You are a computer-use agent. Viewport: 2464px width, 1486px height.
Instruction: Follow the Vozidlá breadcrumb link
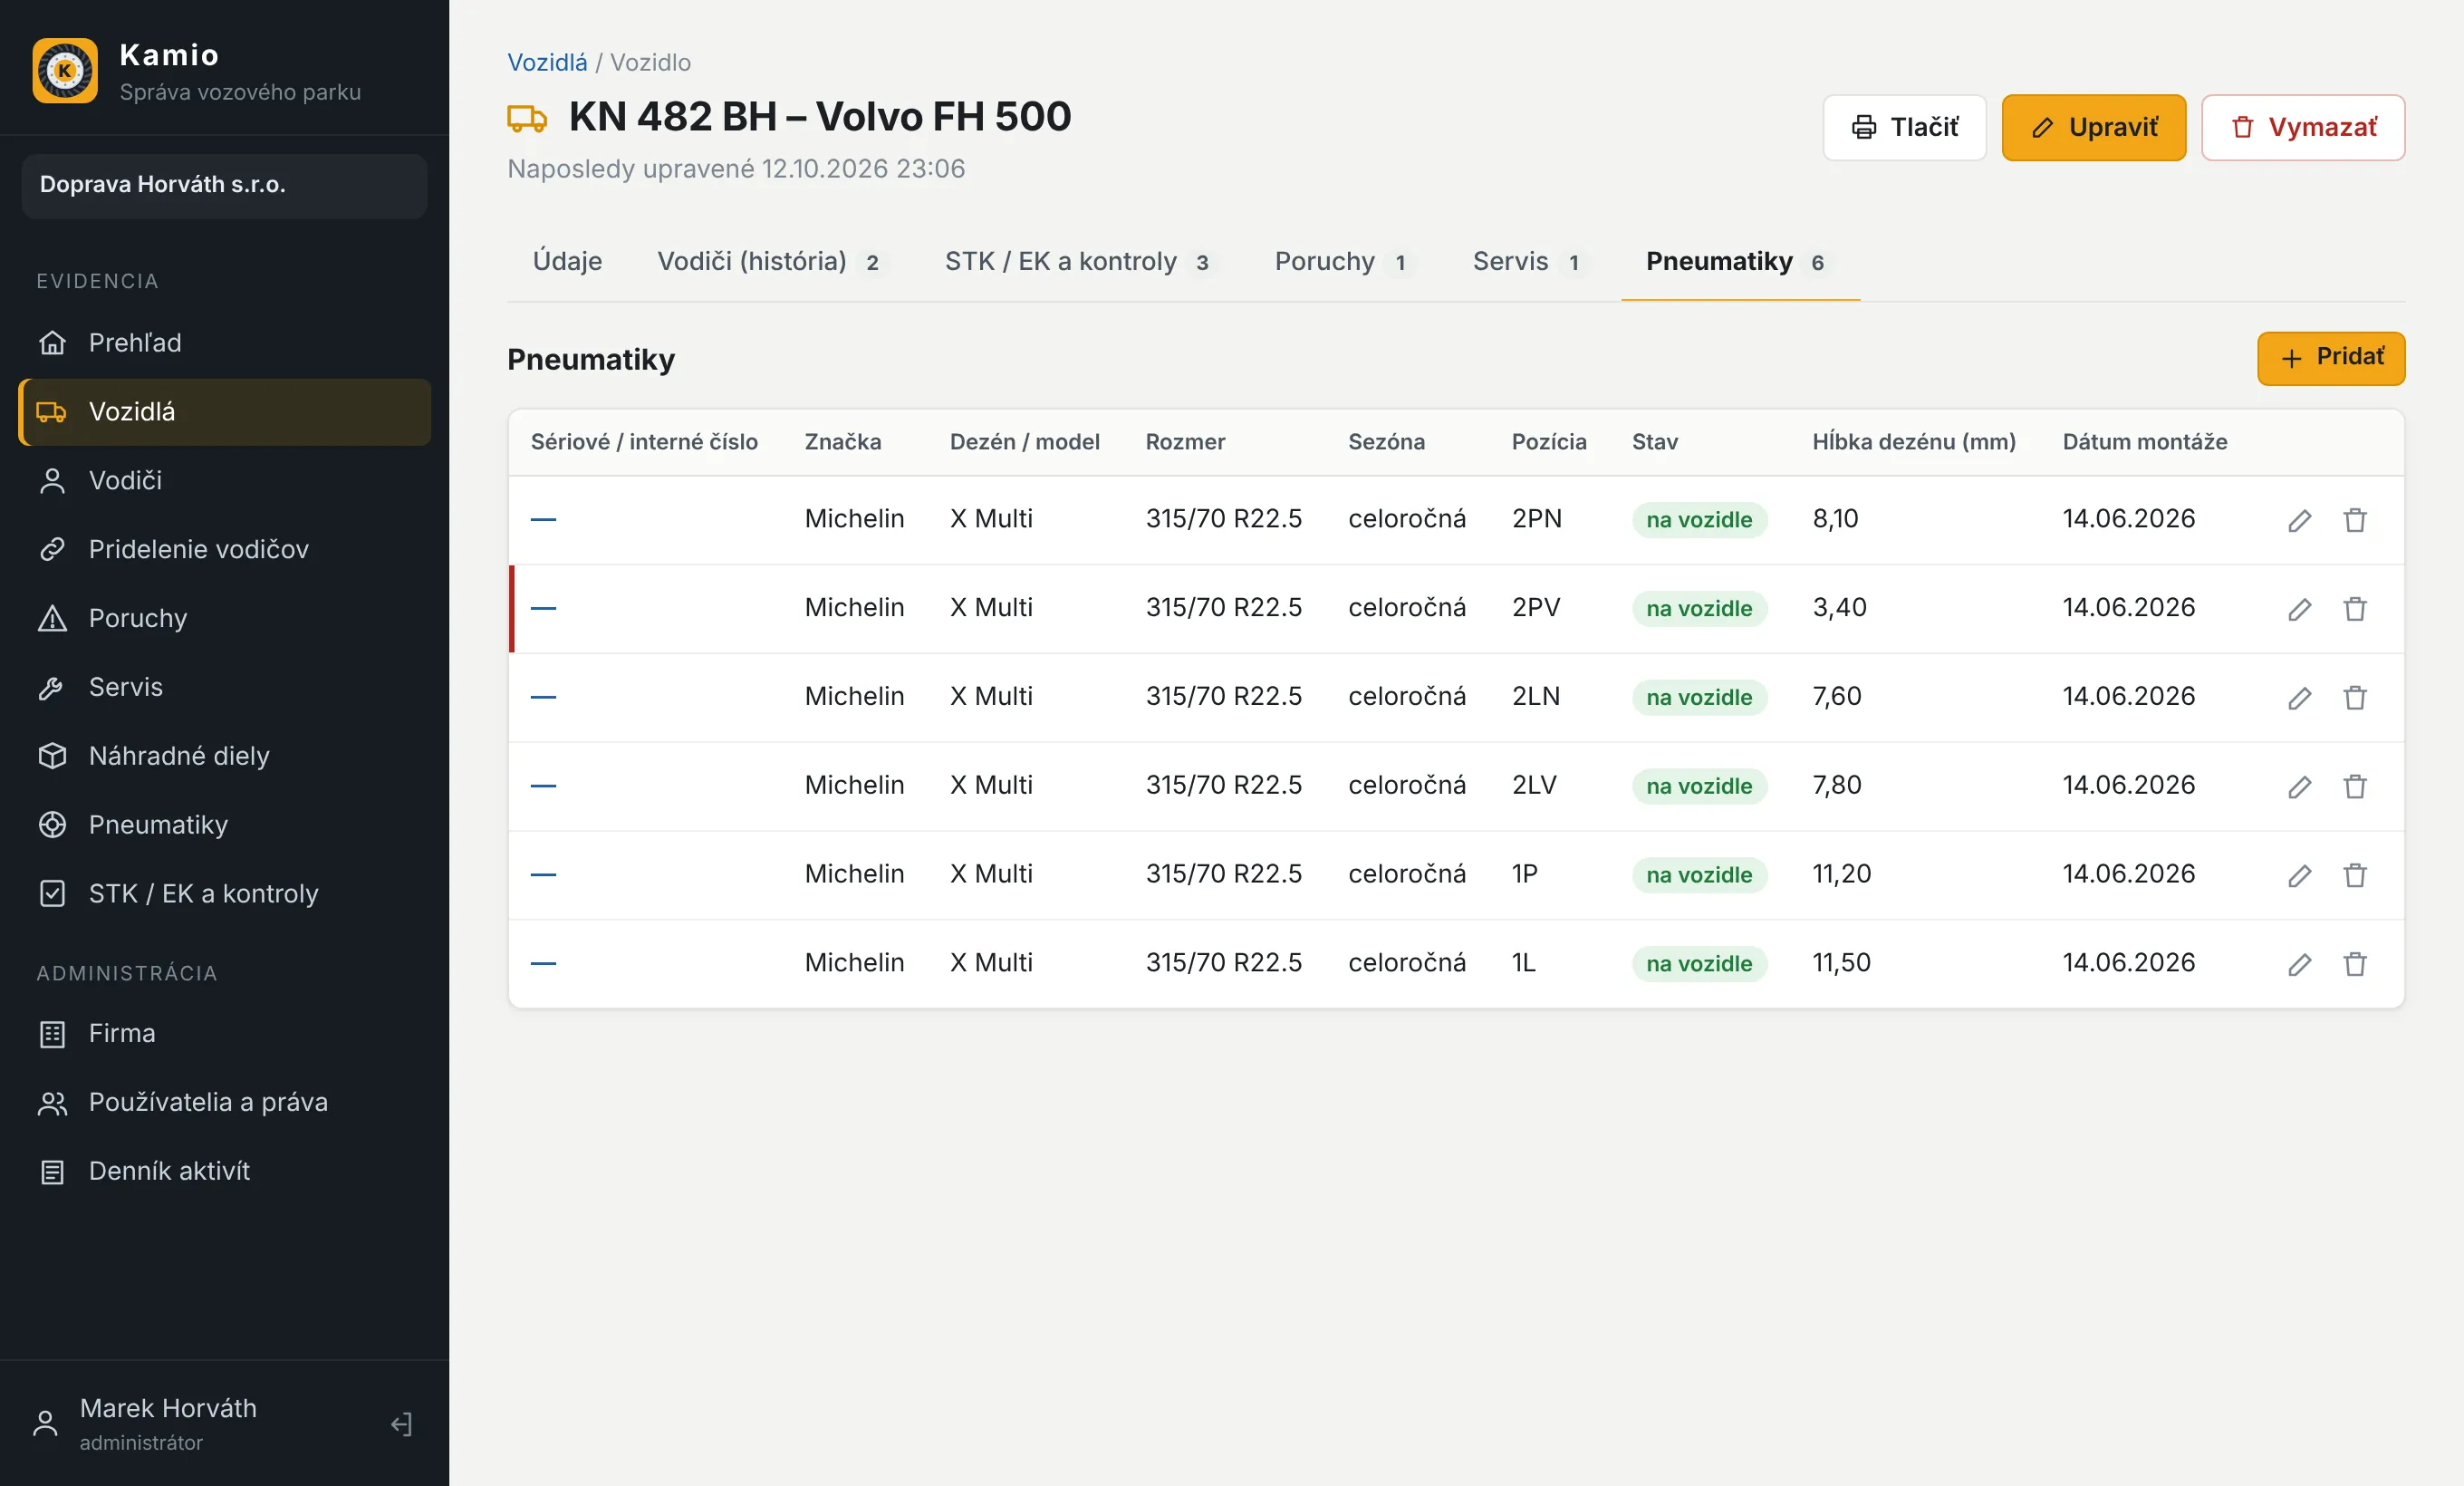(x=547, y=62)
